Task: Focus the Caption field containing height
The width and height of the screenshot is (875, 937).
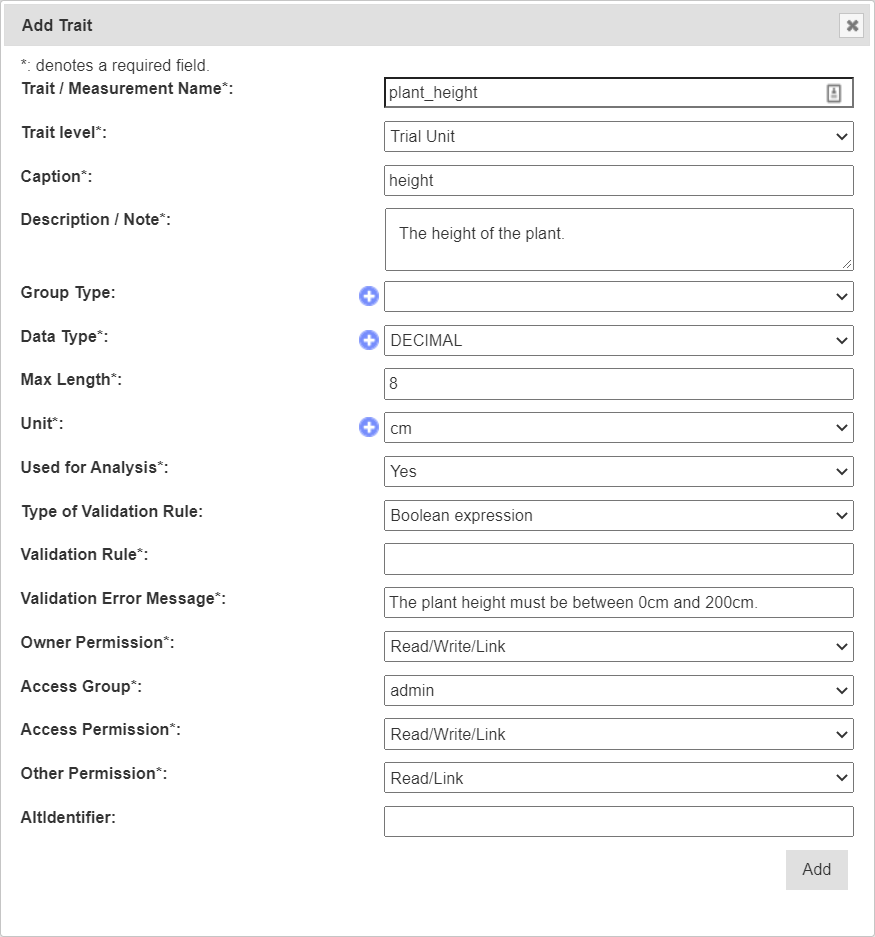Action: tap(618, 180)
